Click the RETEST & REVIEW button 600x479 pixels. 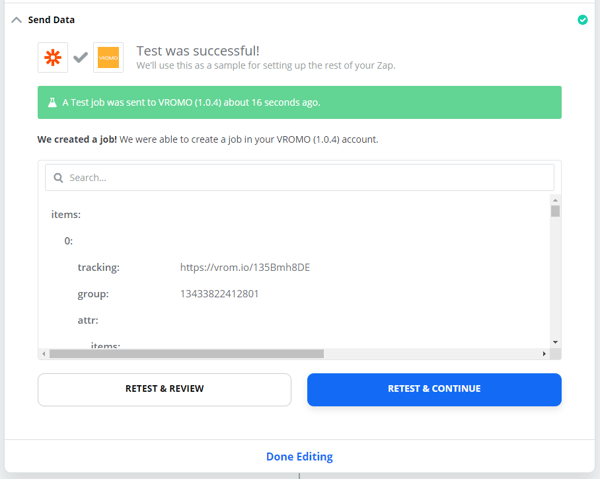point(165,389)
